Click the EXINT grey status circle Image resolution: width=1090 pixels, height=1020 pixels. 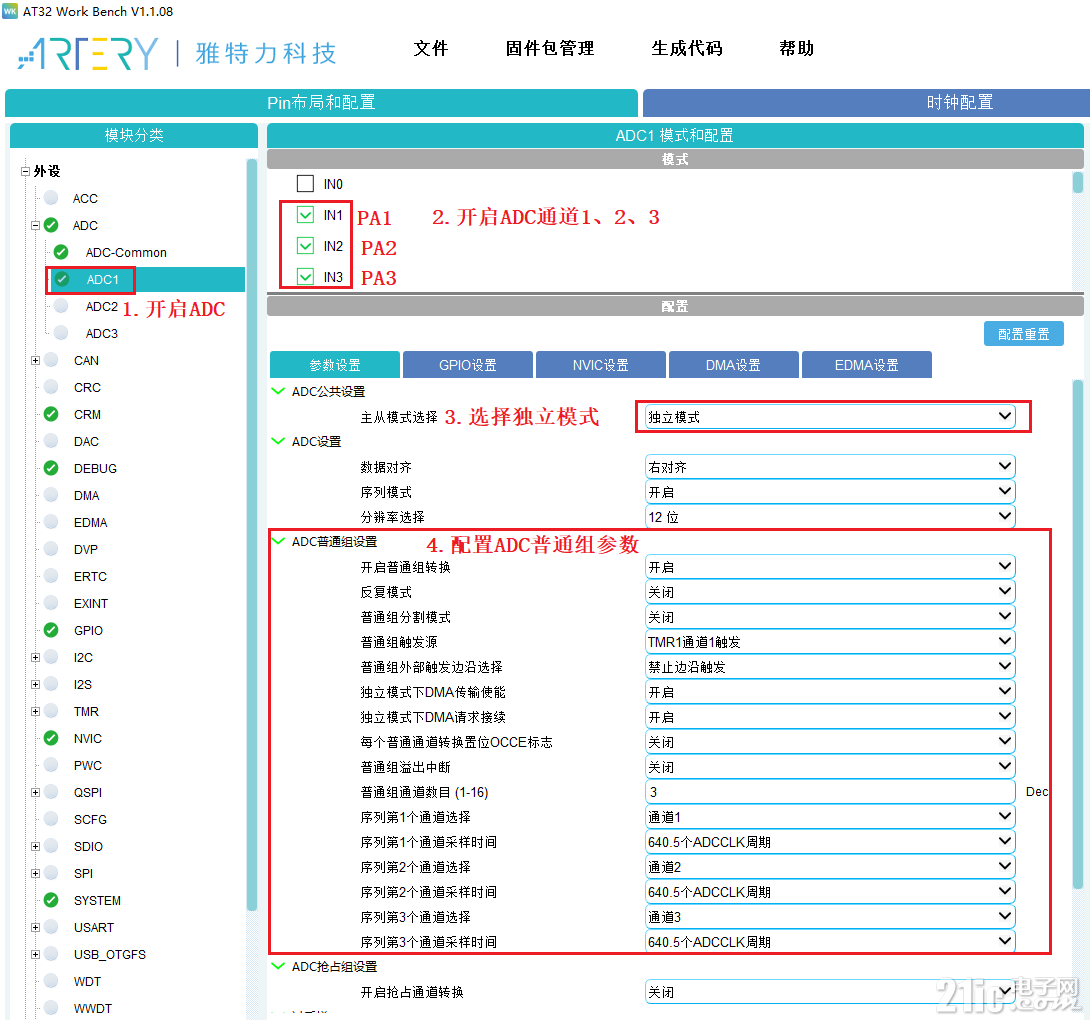coord(51,603)
